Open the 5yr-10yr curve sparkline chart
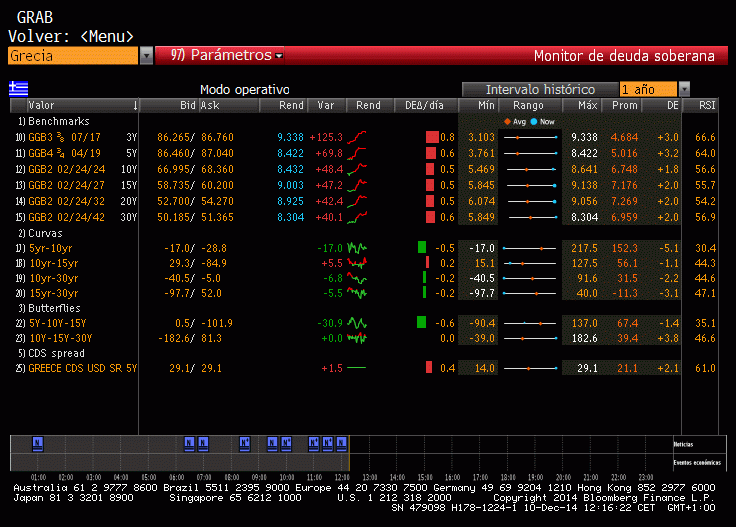Image resolution: width=736 pixels, height=527 pixels. tap(357, 248)
